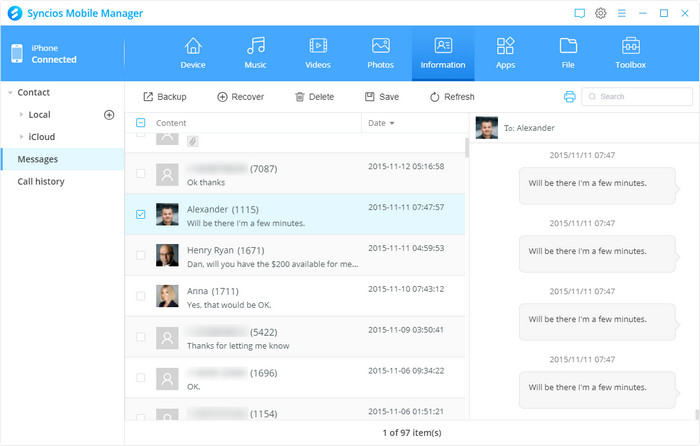
Task: Add a new Local contact group
Action: coord(109,115)
